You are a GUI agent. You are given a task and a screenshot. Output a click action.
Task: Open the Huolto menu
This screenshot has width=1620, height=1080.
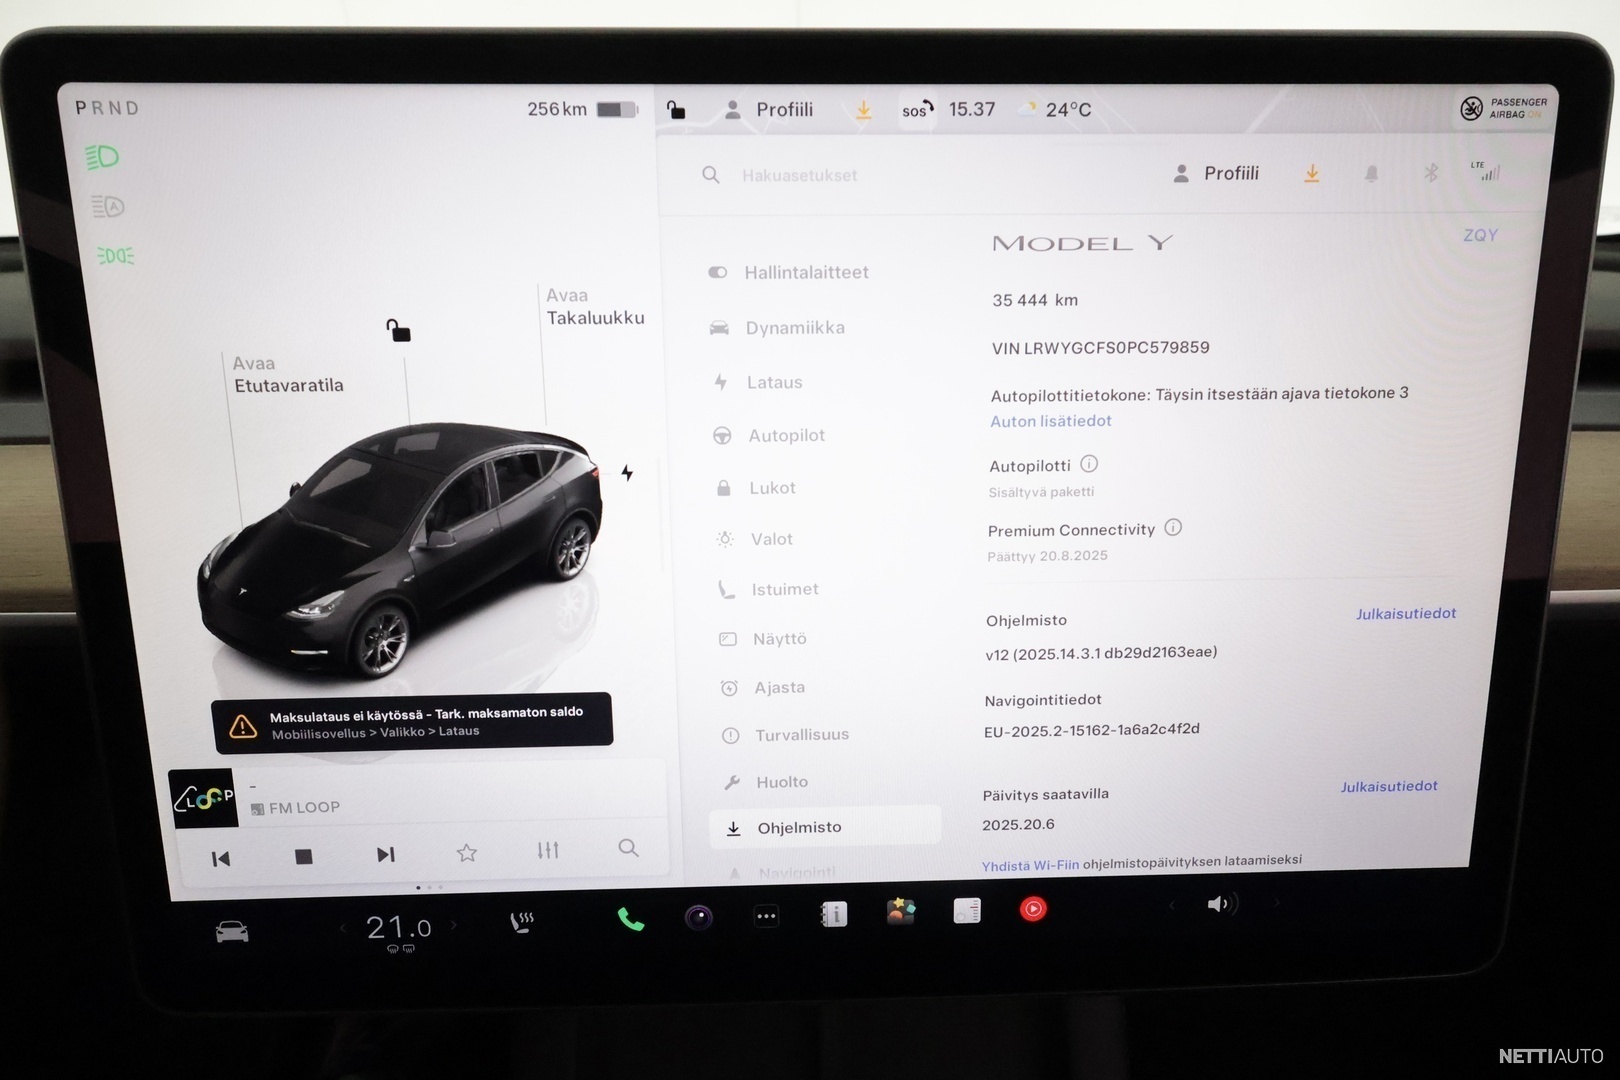[x=765, y=782]
